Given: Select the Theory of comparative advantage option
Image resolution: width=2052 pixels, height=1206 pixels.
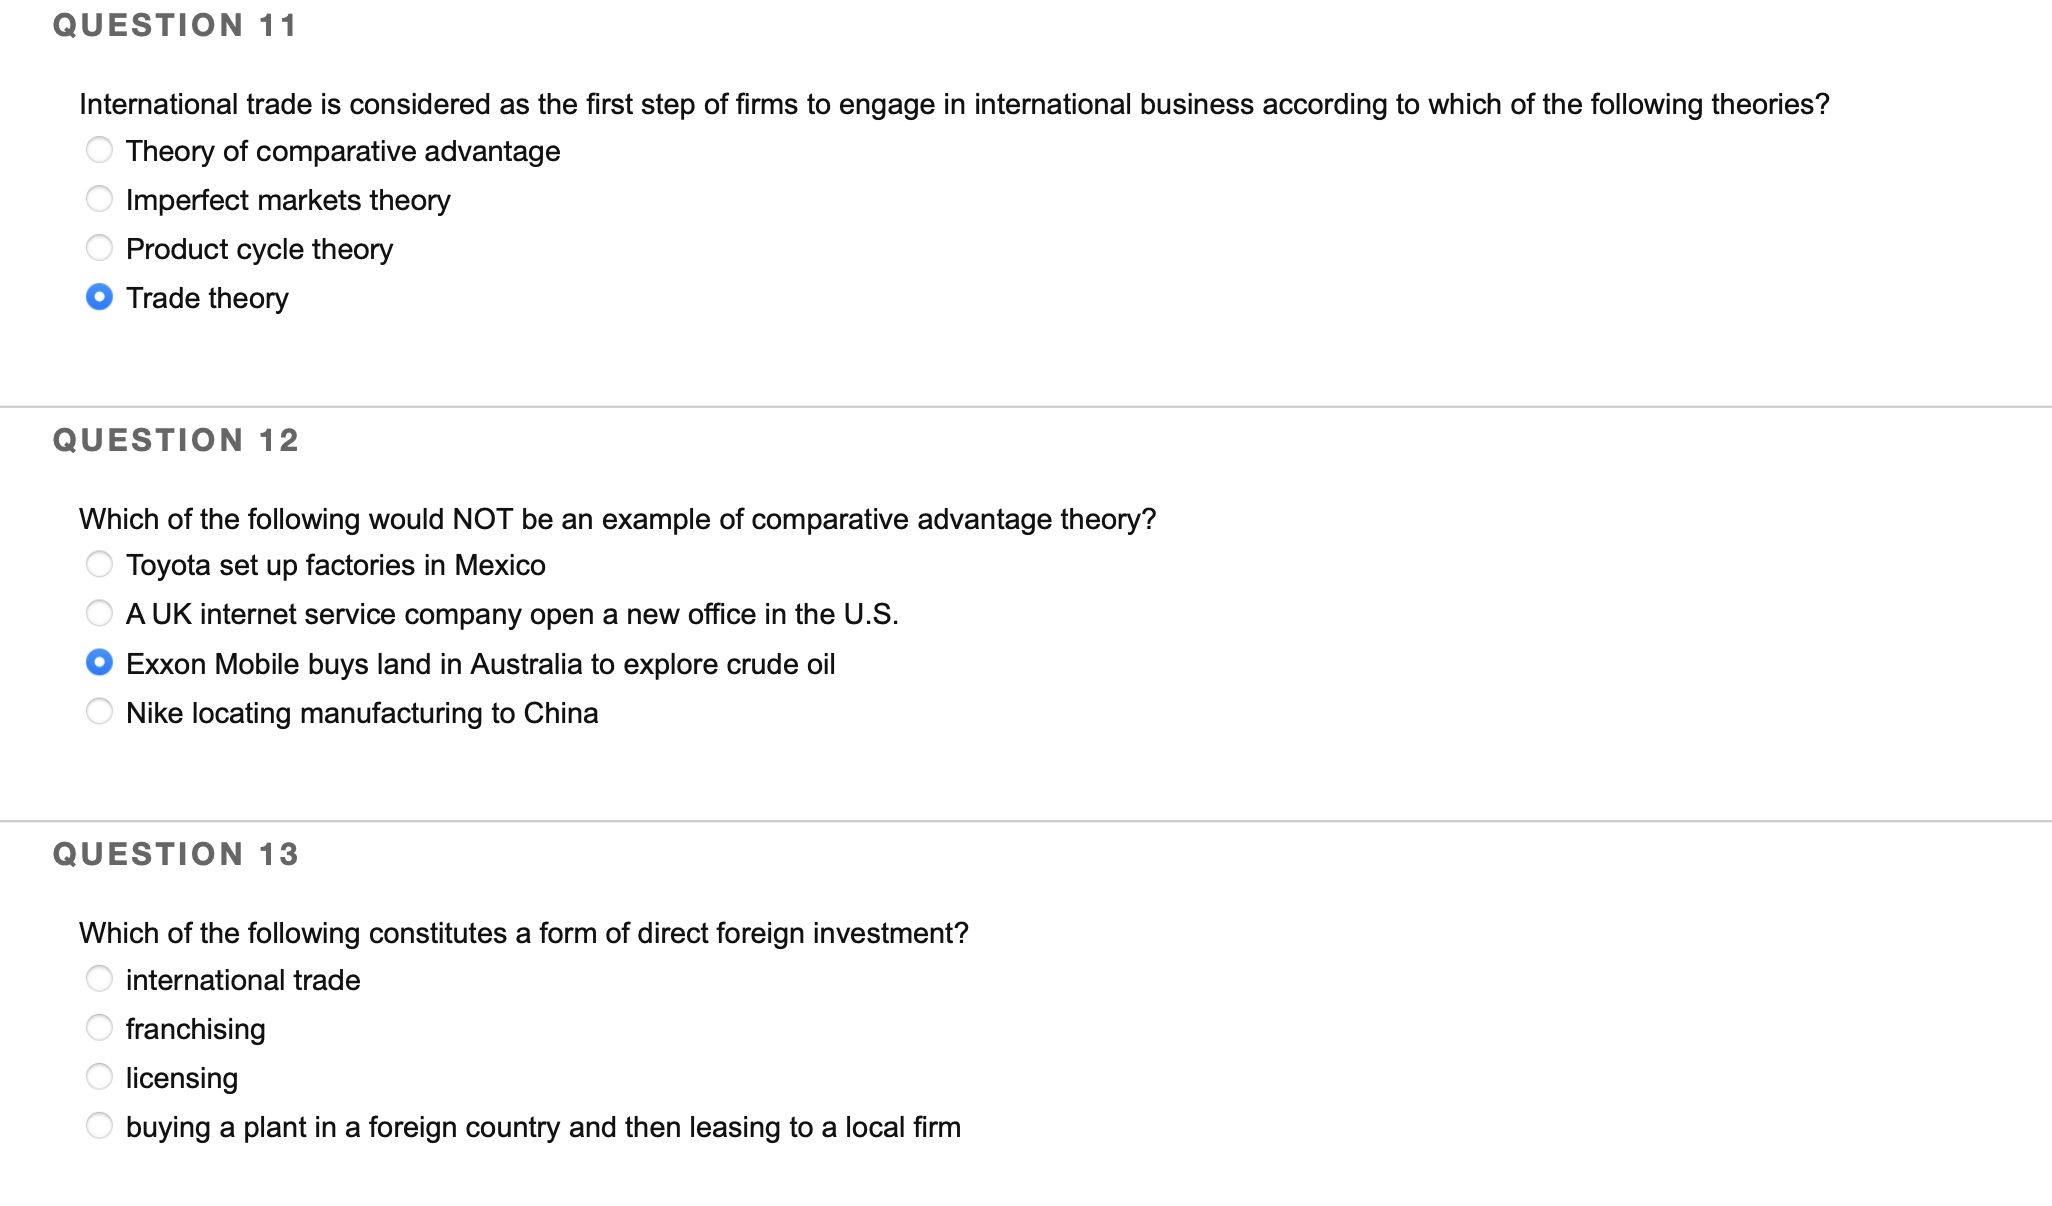Looking at the screenshot, I should click(x=100, y=150).
